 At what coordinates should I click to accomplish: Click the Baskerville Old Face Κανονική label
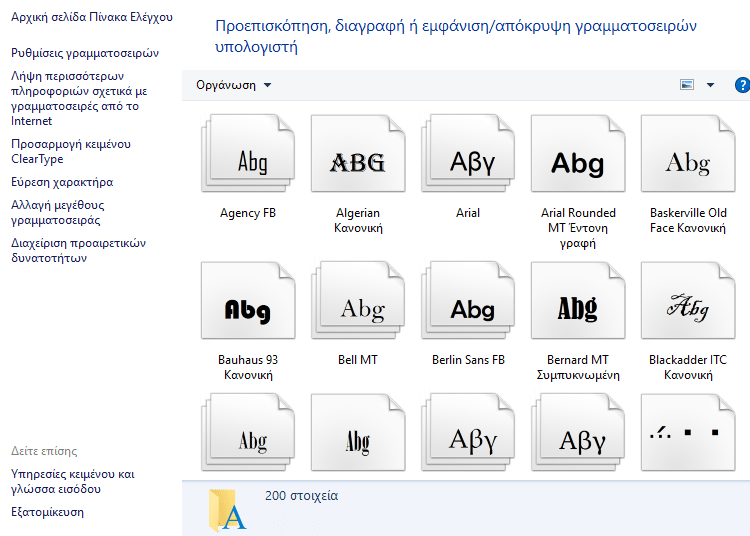click(688, 220)
